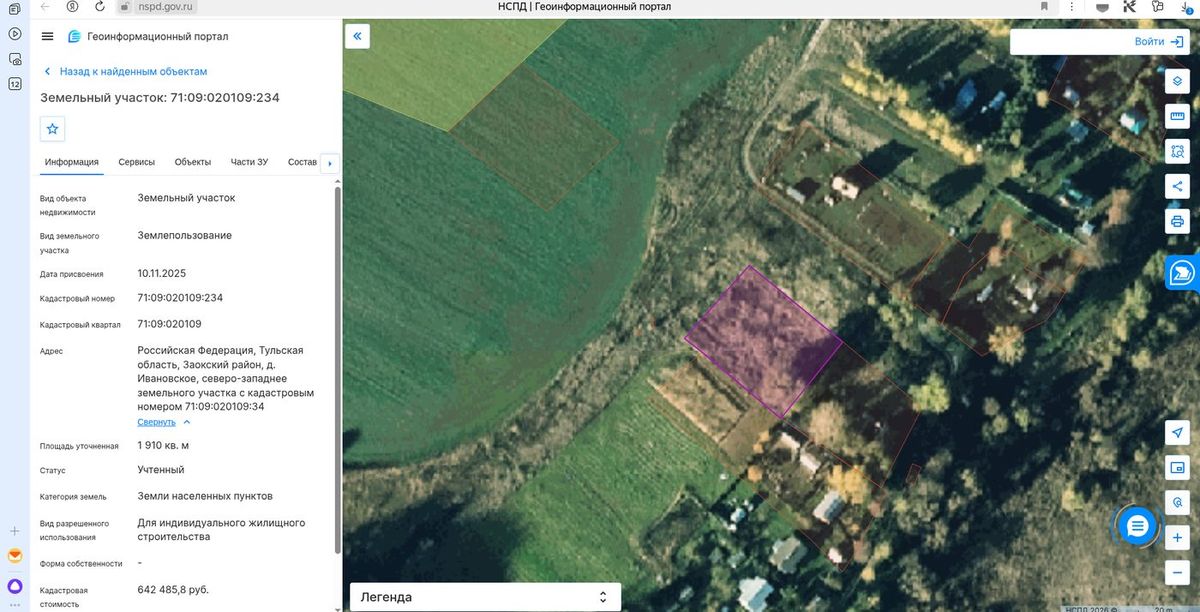Go back via Назад к найденным объектам

tap(125, 72)
